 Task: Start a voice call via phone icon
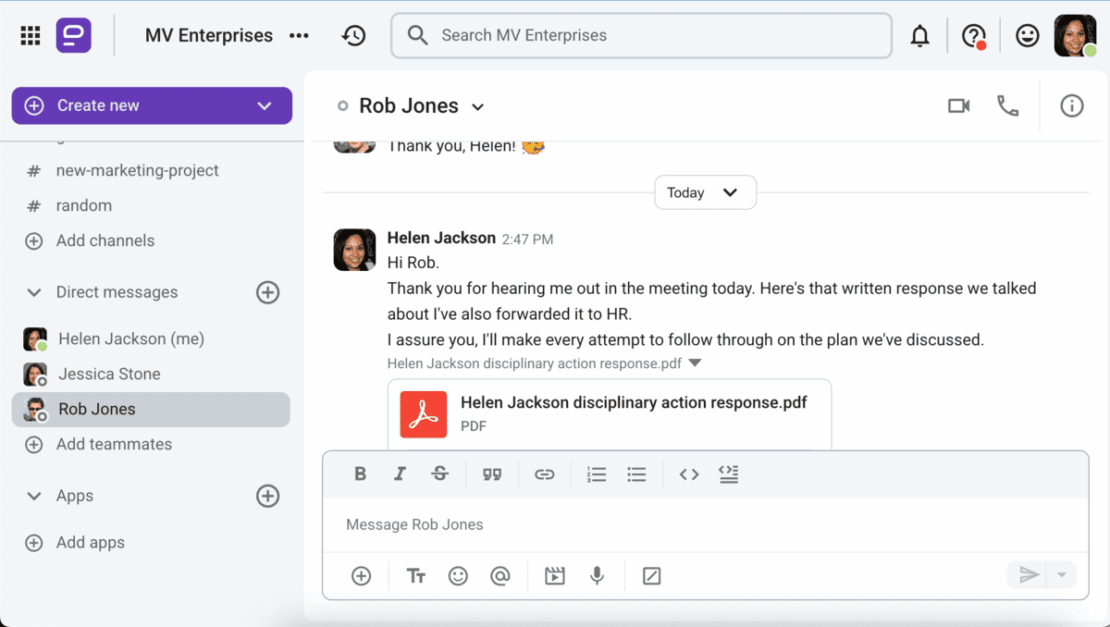coord(1007,106)
